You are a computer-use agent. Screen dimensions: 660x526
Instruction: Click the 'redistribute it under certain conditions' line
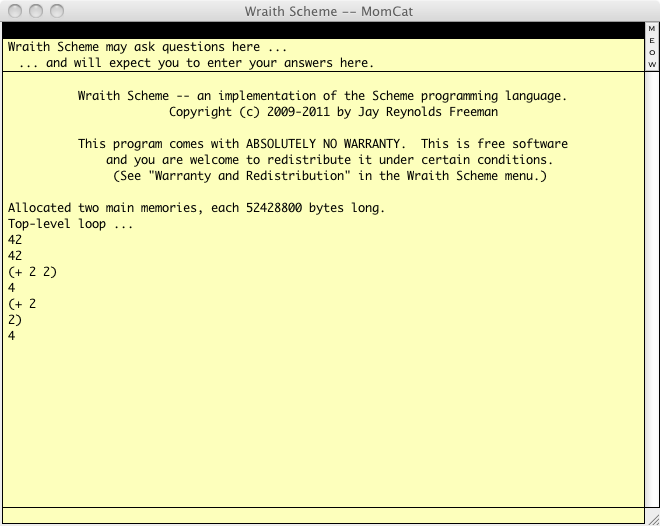[x=329, y=160]
